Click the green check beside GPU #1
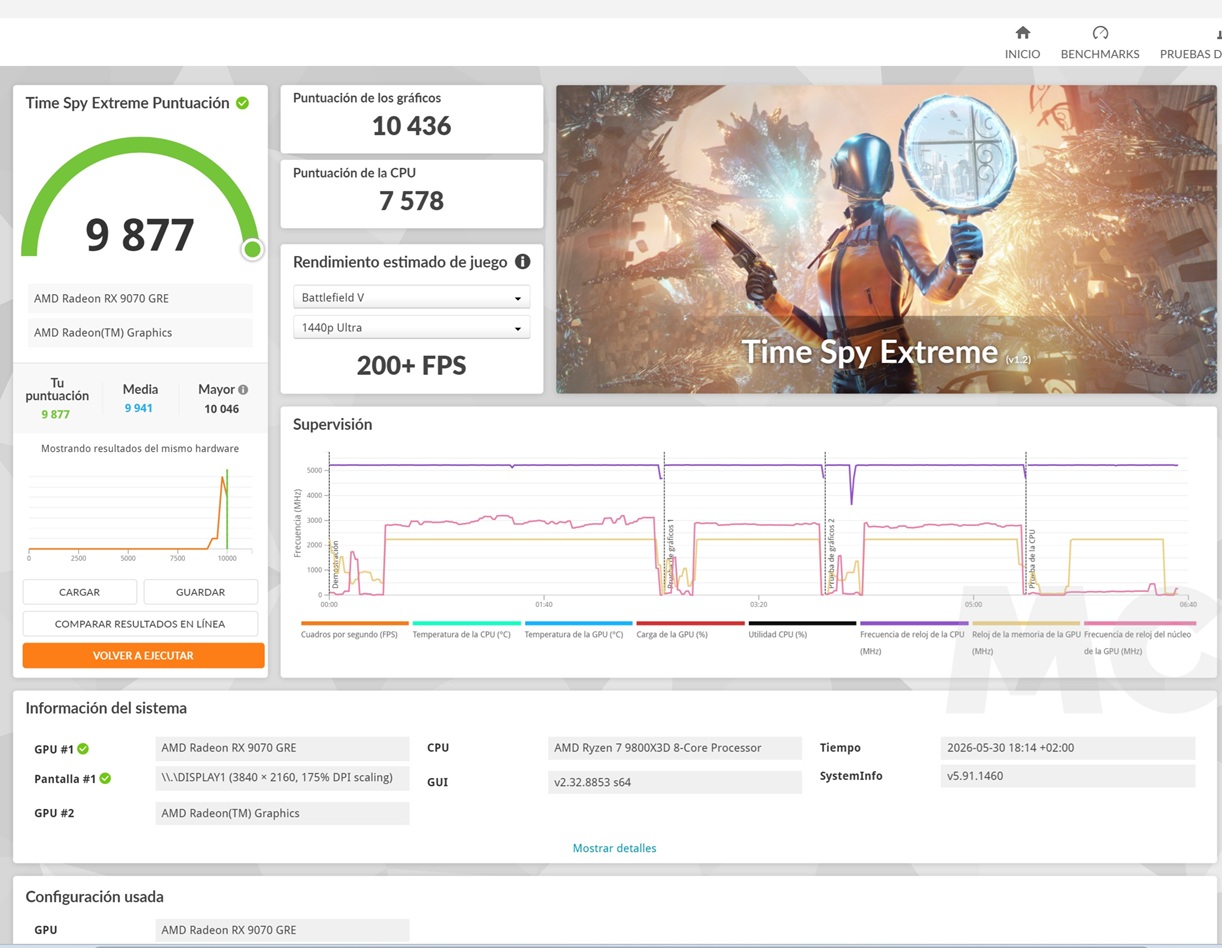This screenshot has width=1222, height=948. tap(83, 748)
